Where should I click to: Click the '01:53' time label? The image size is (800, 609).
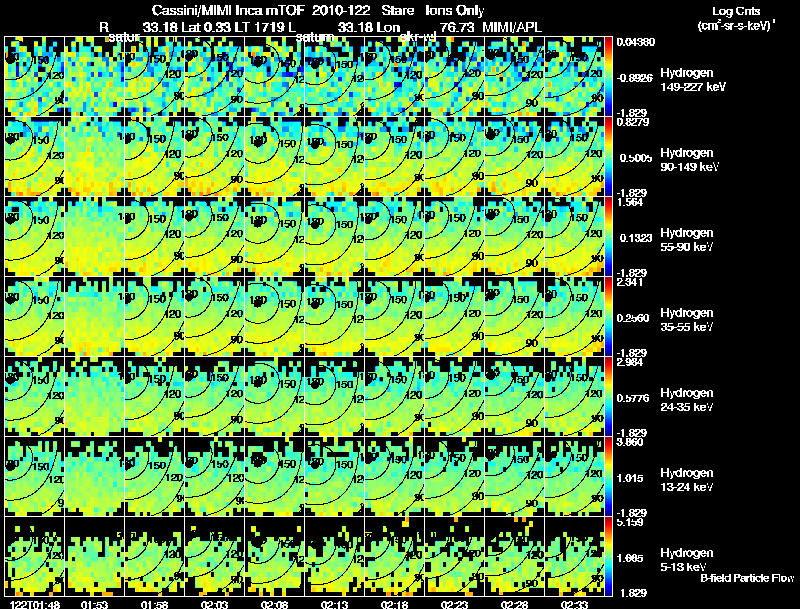(x=94, y=604)
